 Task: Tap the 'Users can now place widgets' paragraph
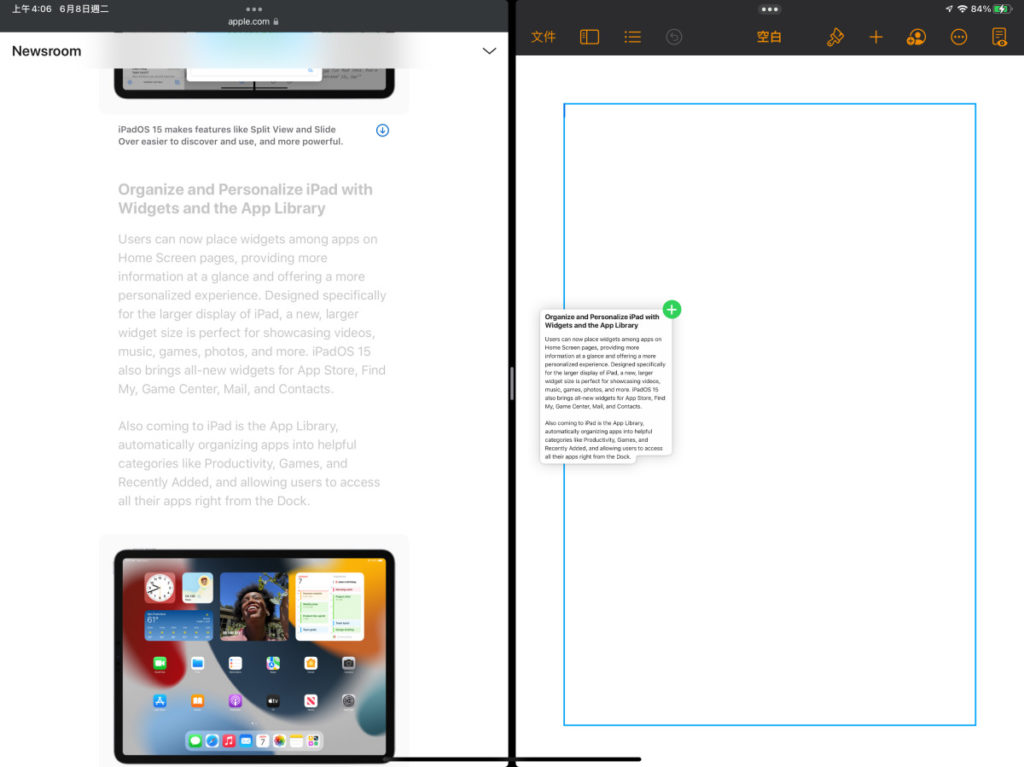coord(252,314)
